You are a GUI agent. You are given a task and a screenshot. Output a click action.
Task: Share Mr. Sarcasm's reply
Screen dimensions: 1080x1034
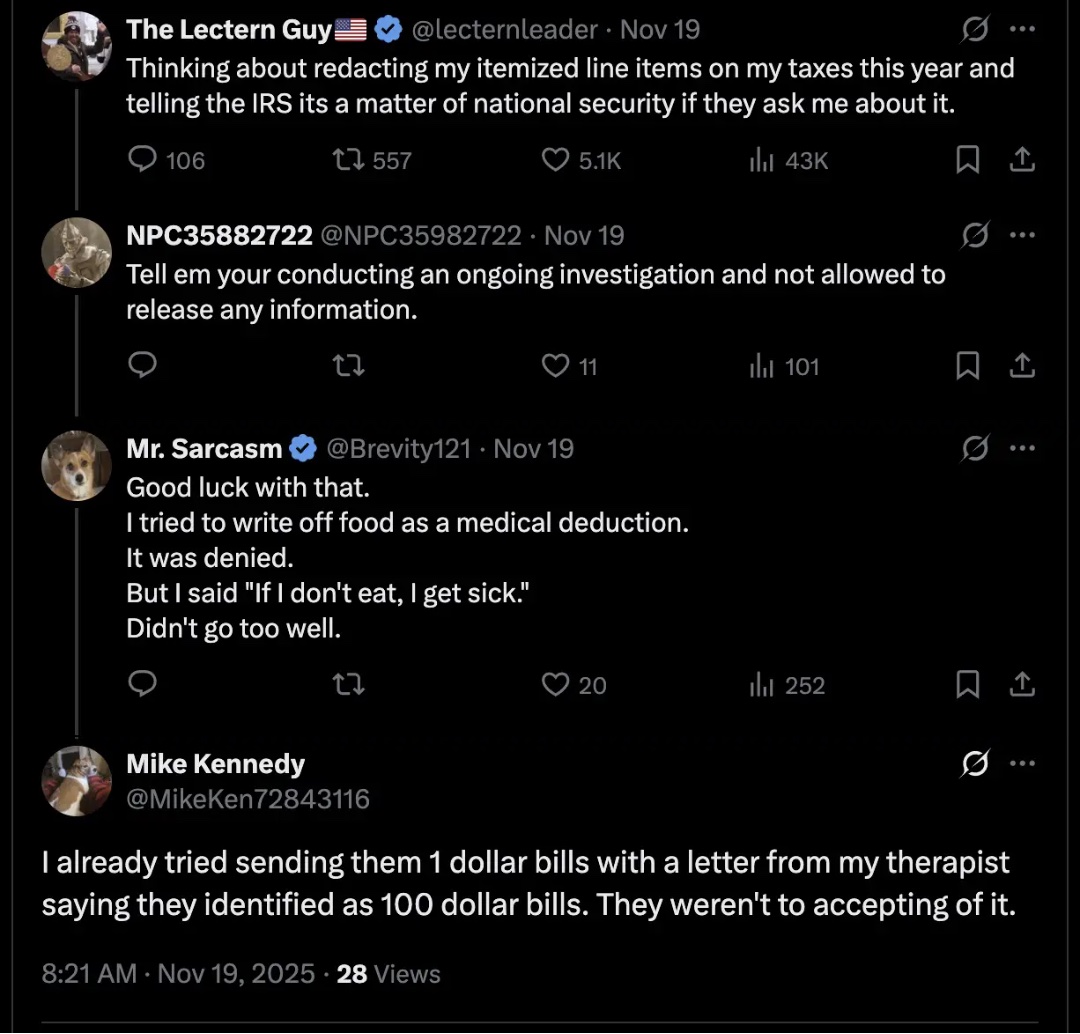point(1021,684)
